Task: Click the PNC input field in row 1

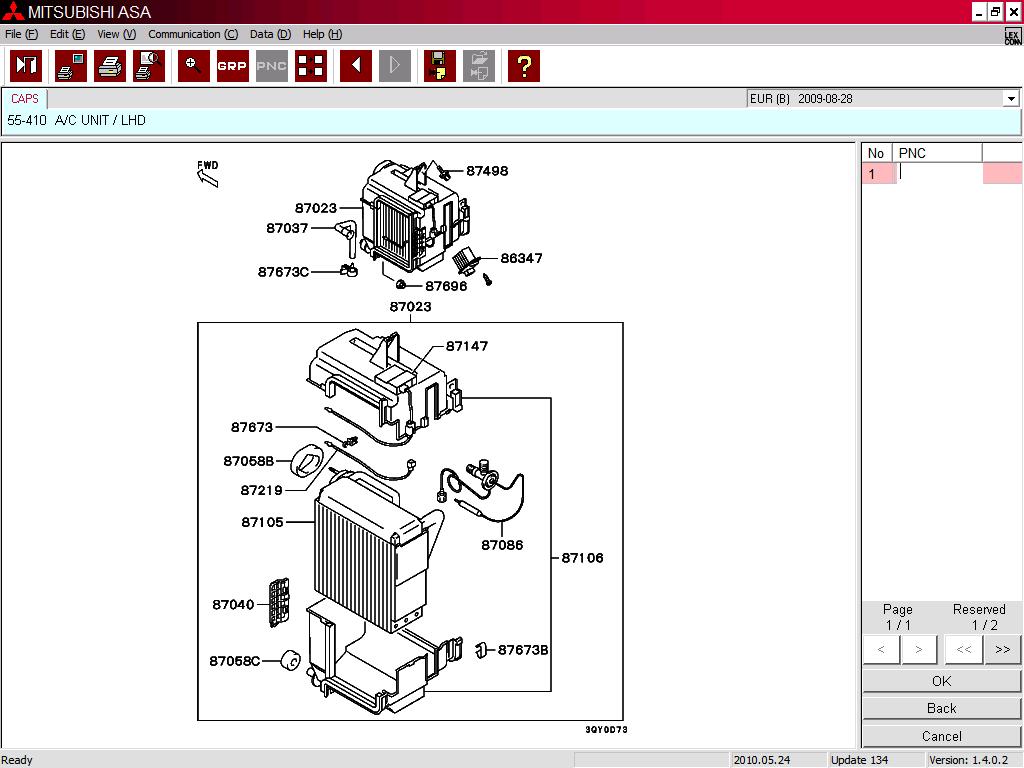Action: coord(937,173)
